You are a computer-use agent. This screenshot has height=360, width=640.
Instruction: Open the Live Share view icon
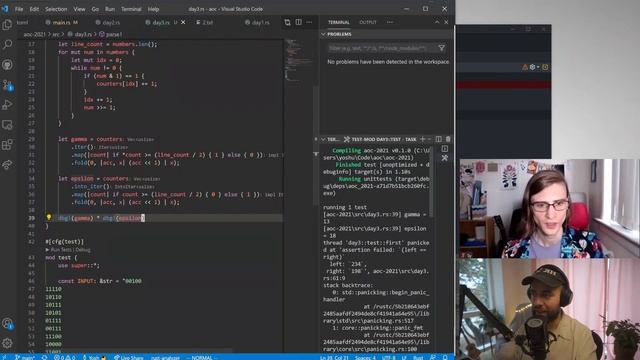tap(7, 164)
